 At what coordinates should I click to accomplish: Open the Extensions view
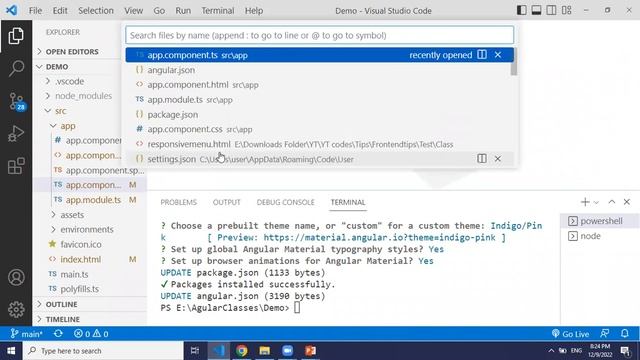16,166
